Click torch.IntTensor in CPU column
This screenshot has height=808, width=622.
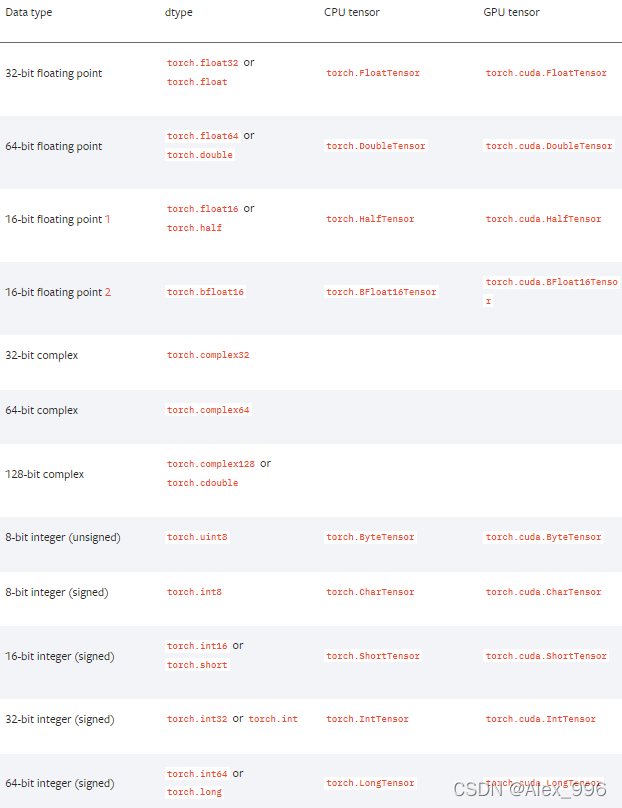coord(367,719)
